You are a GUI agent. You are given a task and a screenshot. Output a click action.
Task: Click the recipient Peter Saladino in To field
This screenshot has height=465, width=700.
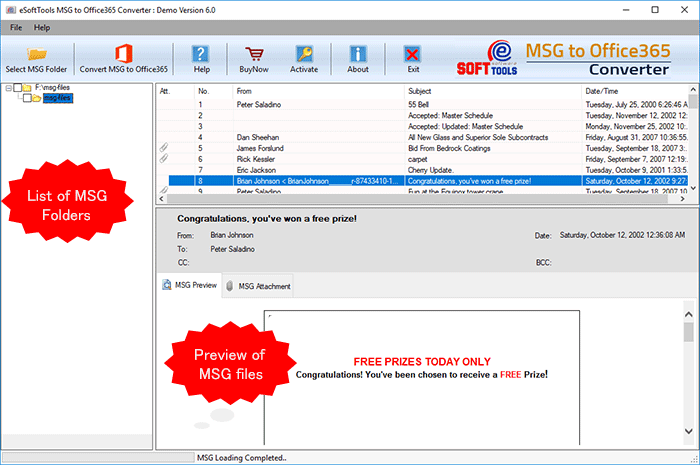pyautogui.click(x=233, y=249)
